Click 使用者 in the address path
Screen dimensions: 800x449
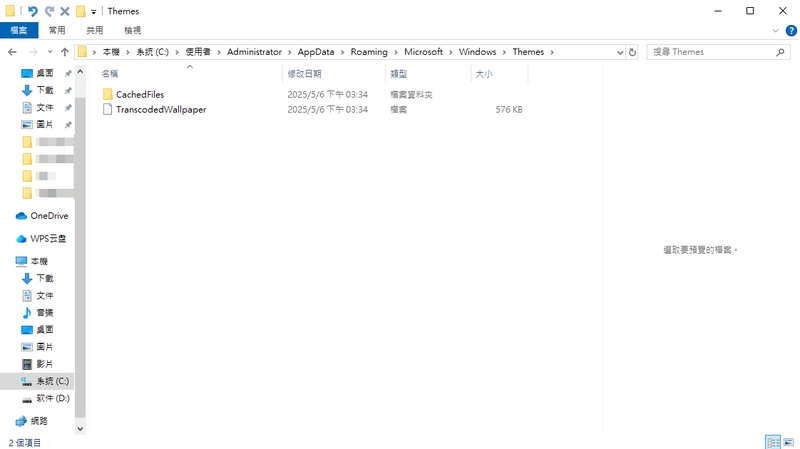[198, 52]
